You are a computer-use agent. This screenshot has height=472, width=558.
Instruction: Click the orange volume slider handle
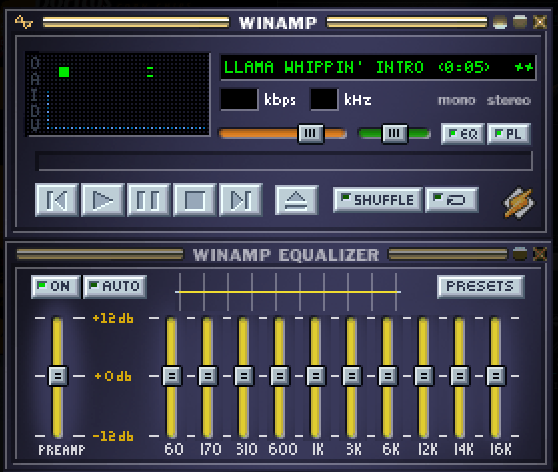click(x=310, y=133)
